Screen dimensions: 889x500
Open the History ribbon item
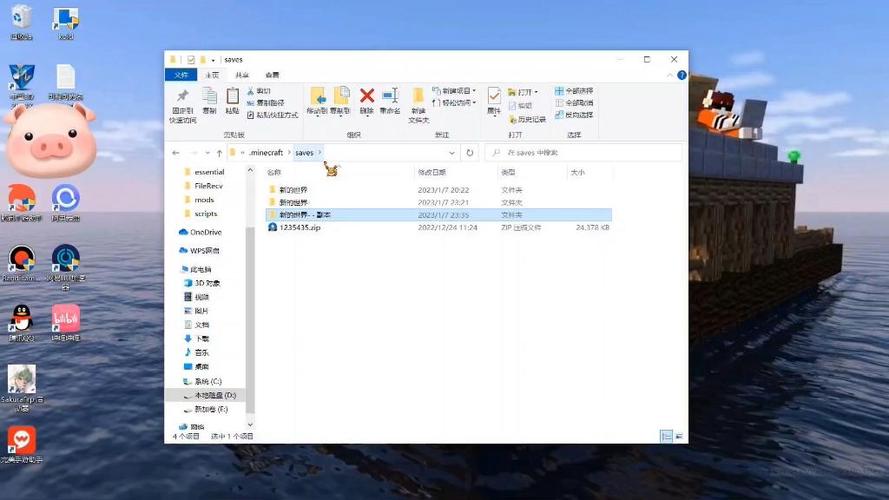point(527,119)
